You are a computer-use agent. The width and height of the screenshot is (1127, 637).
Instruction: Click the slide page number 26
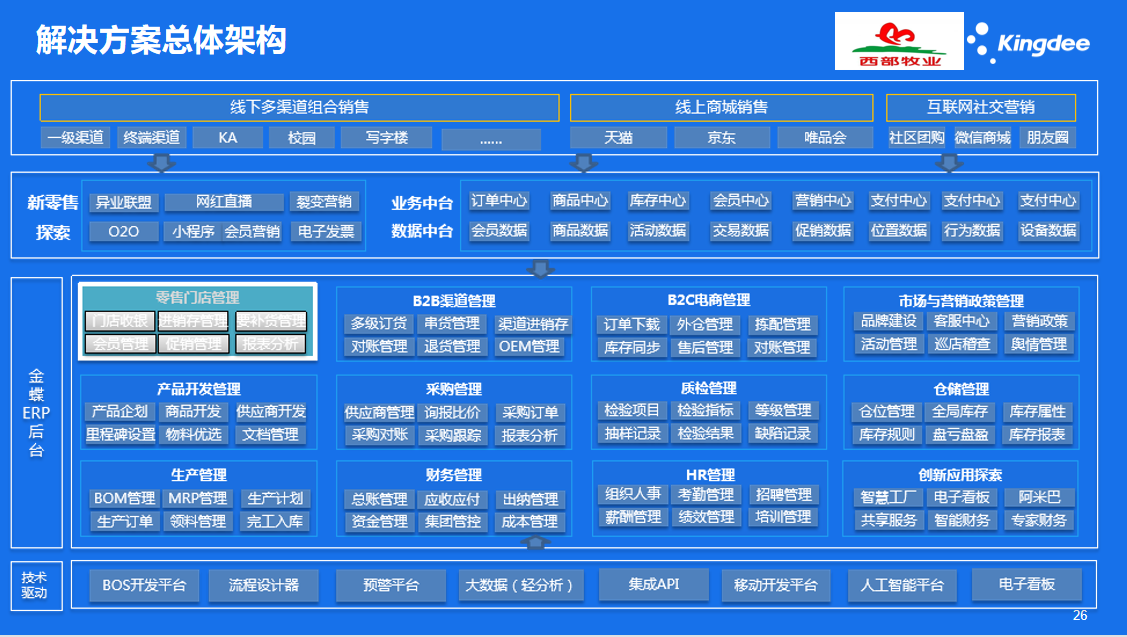coord(1079,616)
